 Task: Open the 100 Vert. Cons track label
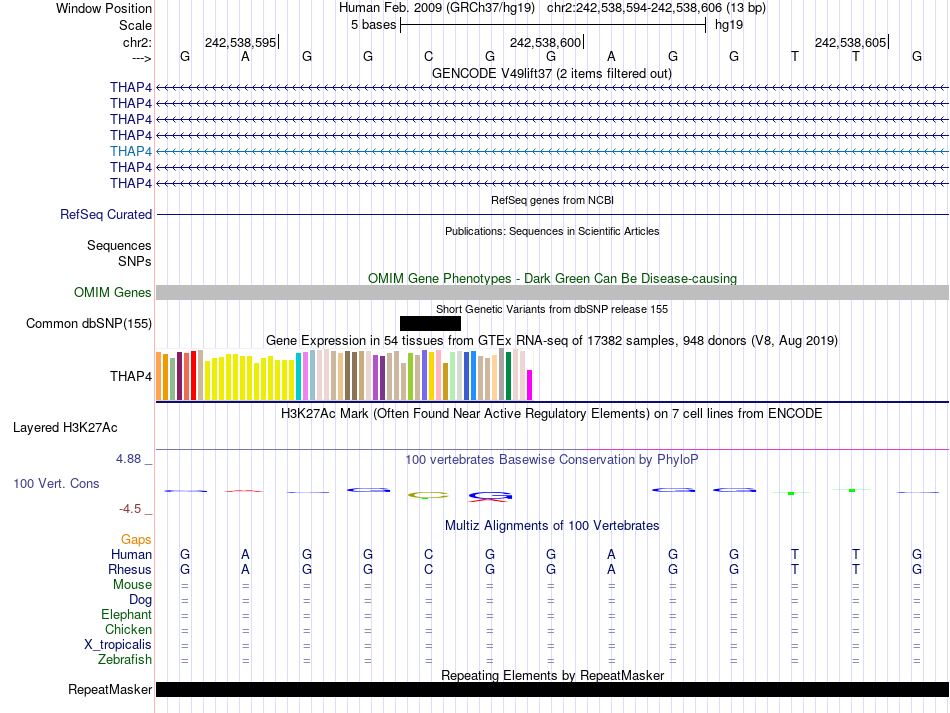tap(56, 483)
